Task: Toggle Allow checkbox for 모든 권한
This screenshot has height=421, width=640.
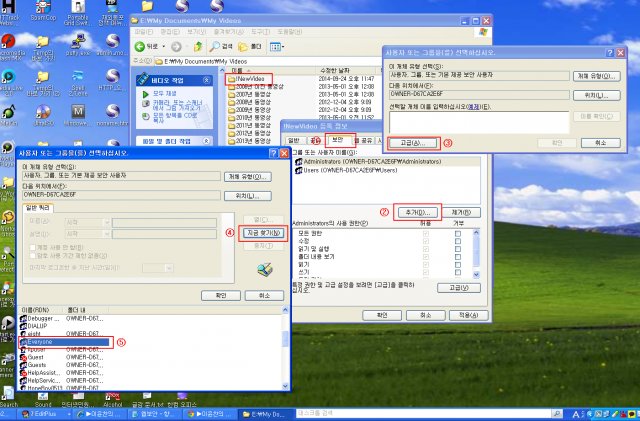Action: coord(426,234)
